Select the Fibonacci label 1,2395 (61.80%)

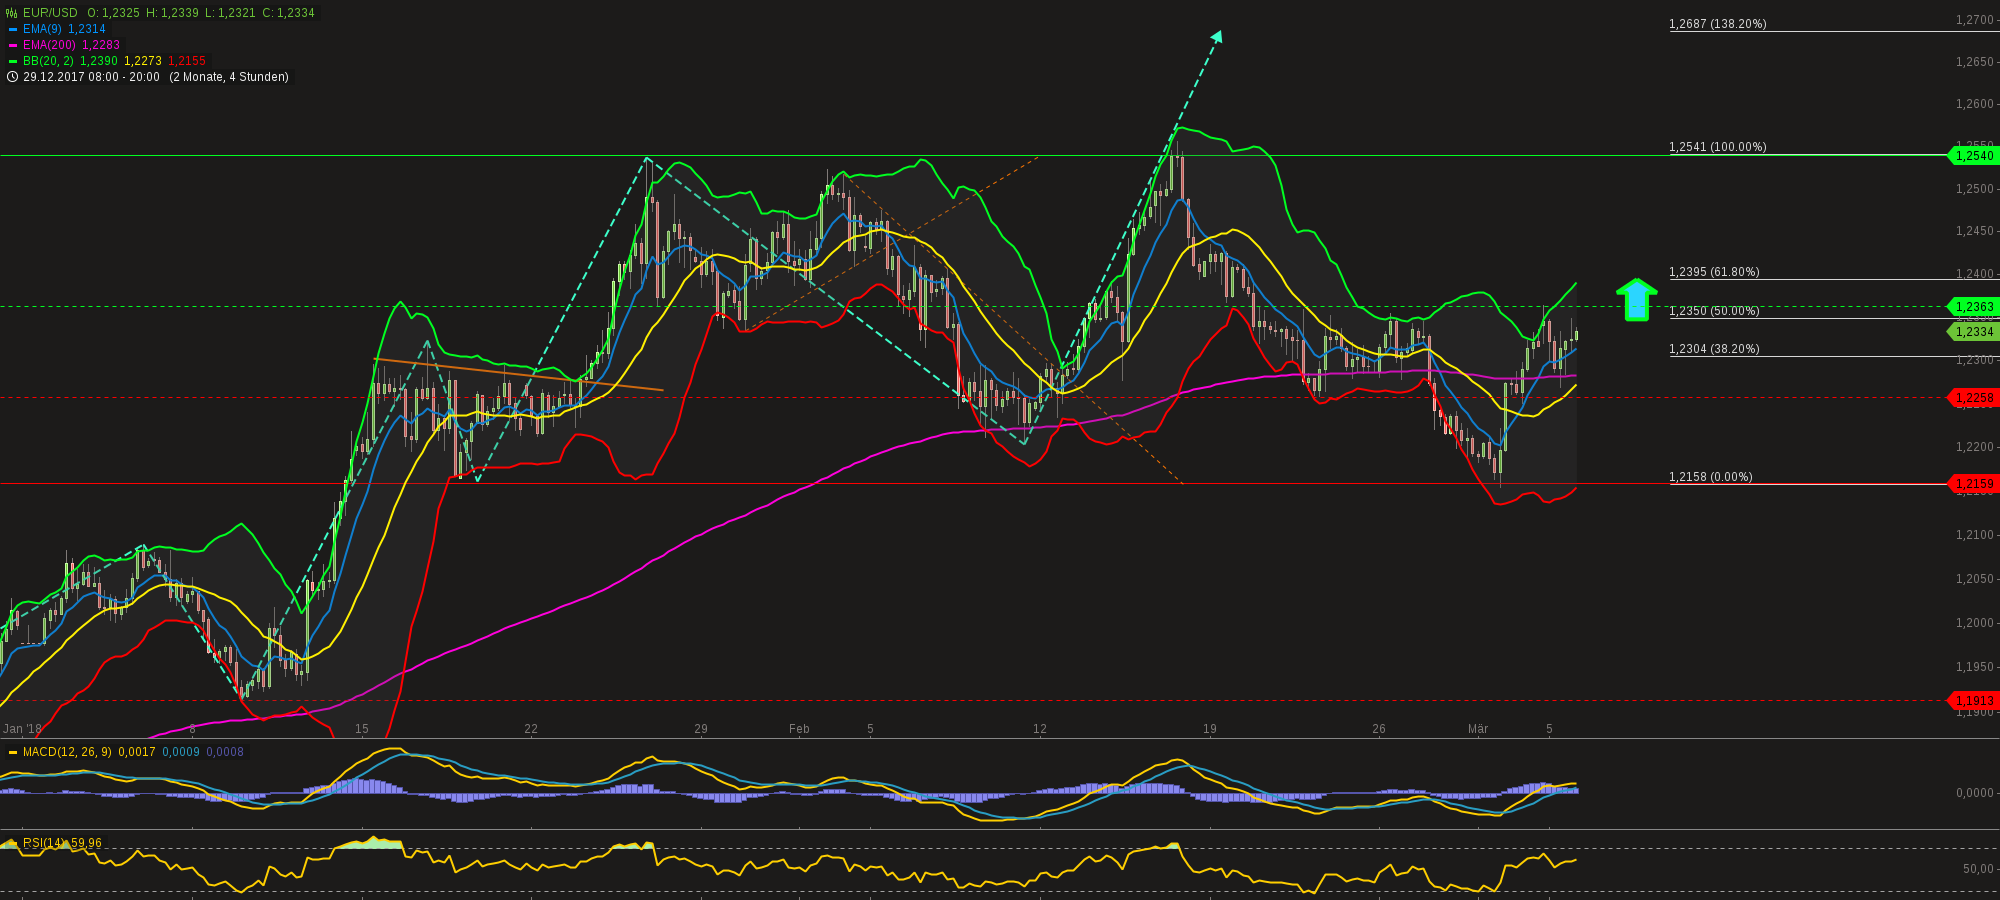pyautogui.click(x=1714, y=272)
